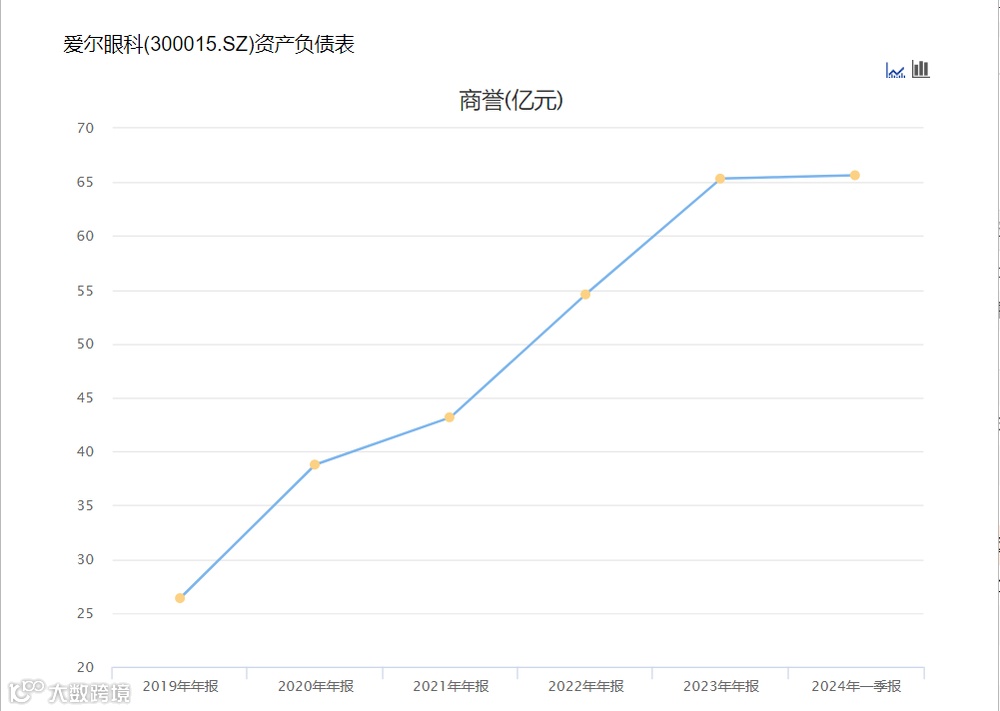Click the 2021年年报 axis label
The width and height of the screenshot is (1000, 711).
click(x=451, y=687)
